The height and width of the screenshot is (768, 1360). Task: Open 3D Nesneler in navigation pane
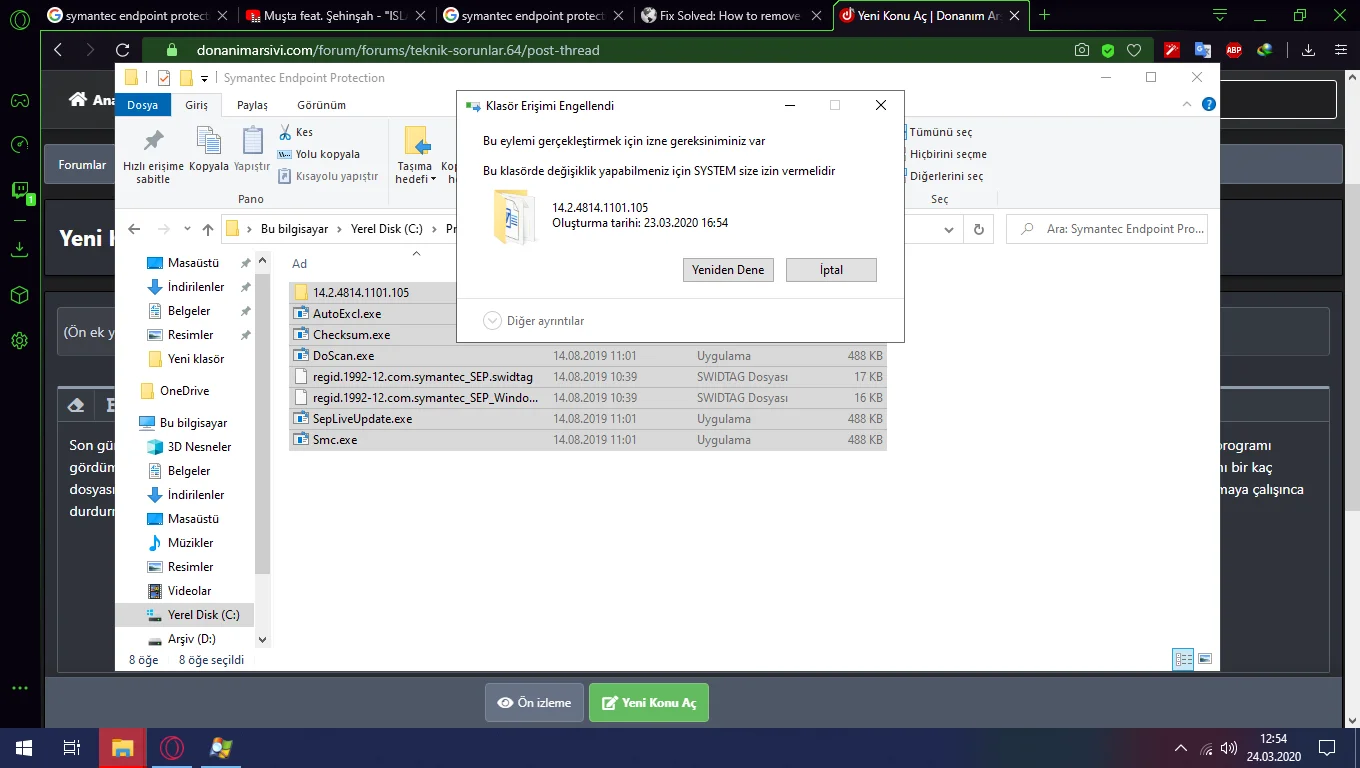click(199, 447)
